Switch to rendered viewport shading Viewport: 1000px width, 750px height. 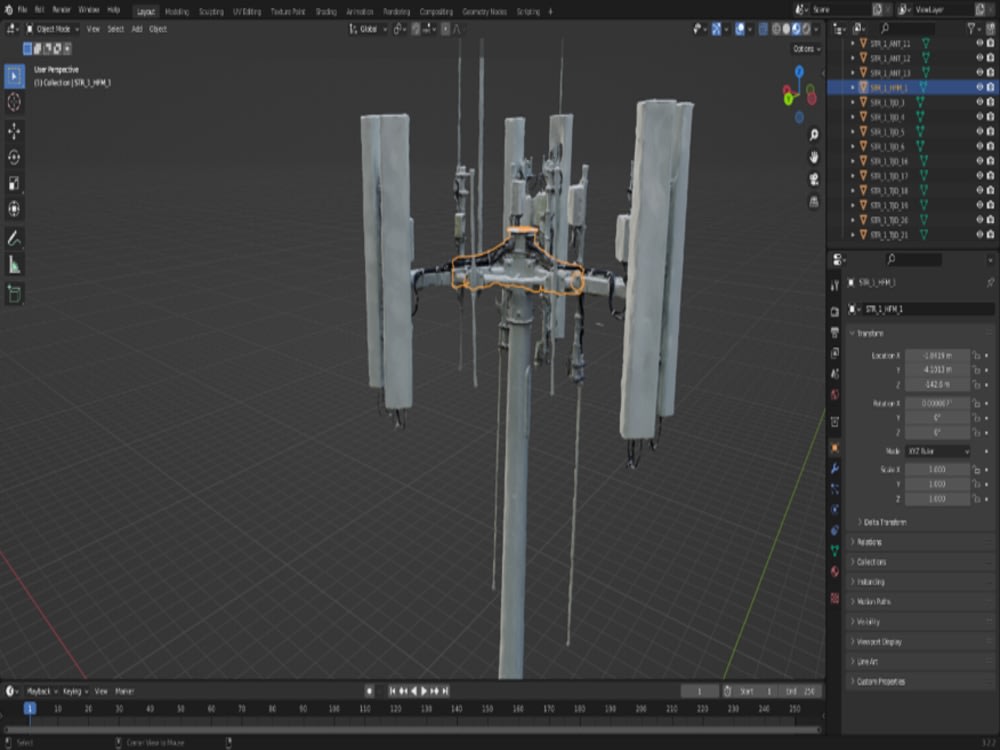806,29
